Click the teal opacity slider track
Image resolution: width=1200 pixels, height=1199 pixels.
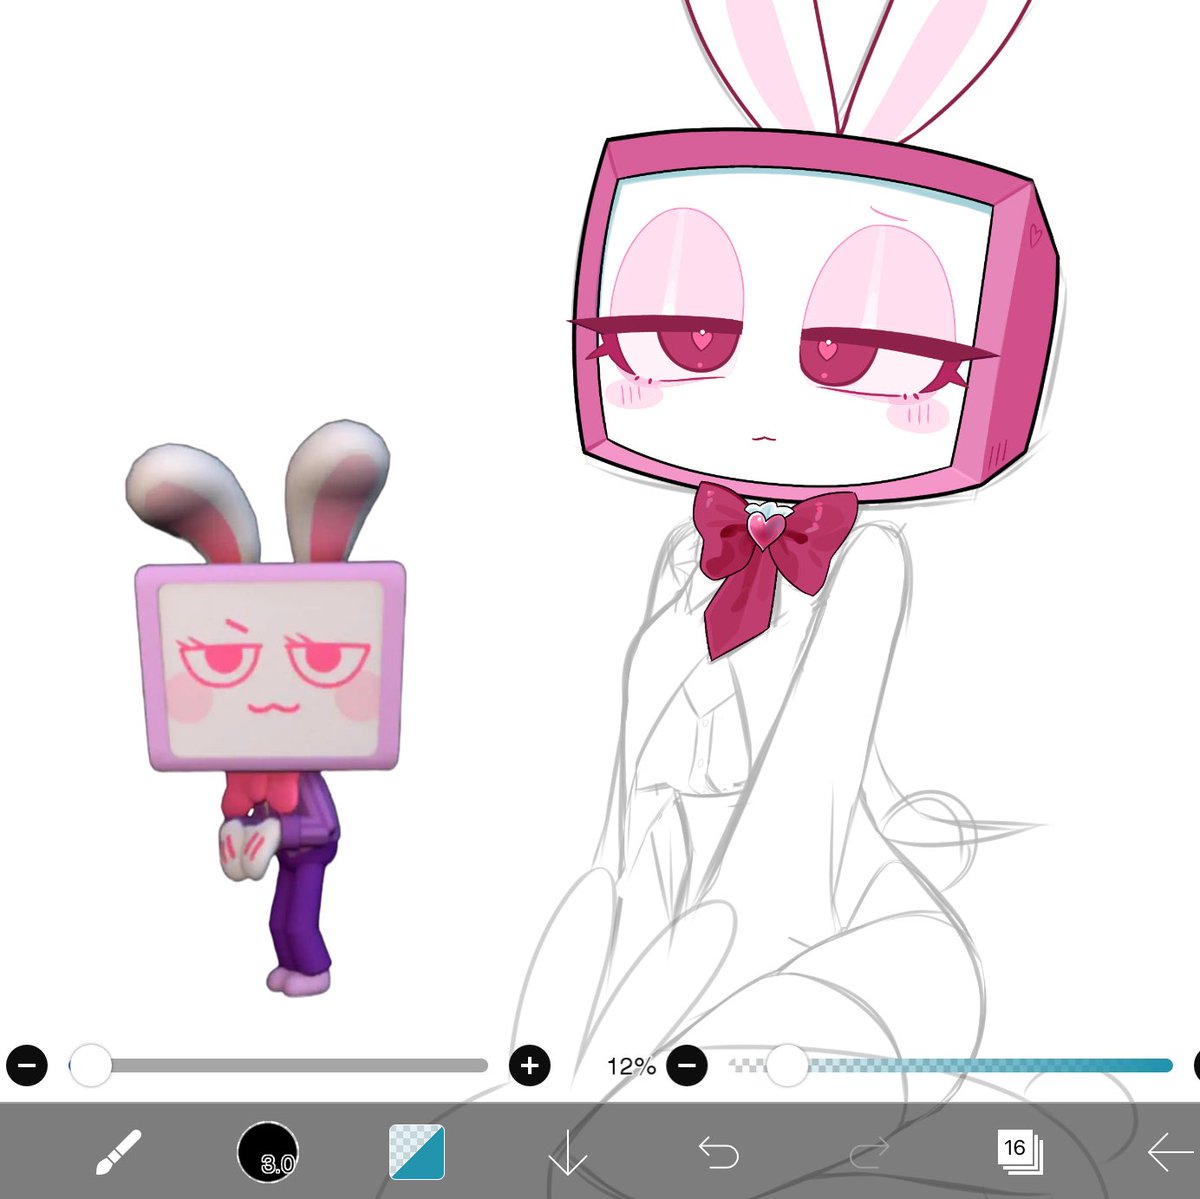950,1066
